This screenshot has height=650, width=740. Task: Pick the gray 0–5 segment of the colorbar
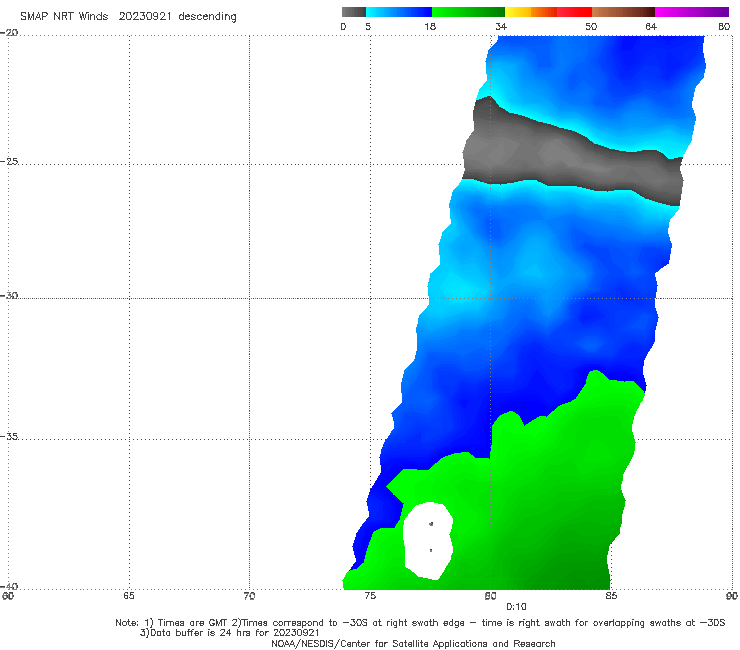pyautogui.click(x=354, y=12)
